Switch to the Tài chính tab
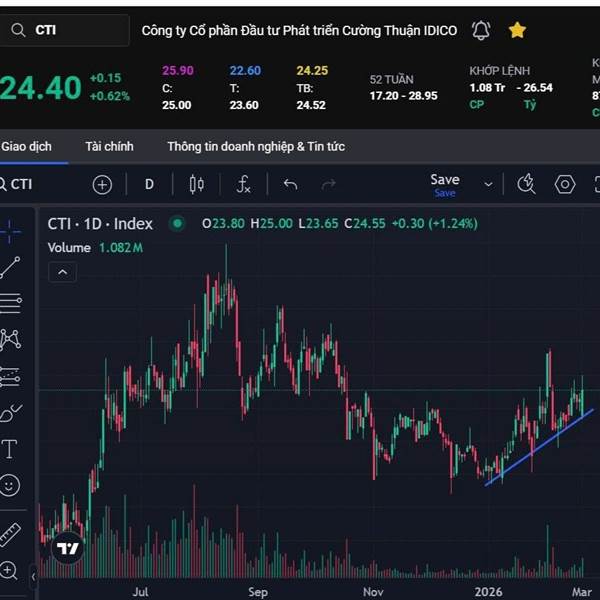Viewport: 600px width, 600px height. pos(109,147)
